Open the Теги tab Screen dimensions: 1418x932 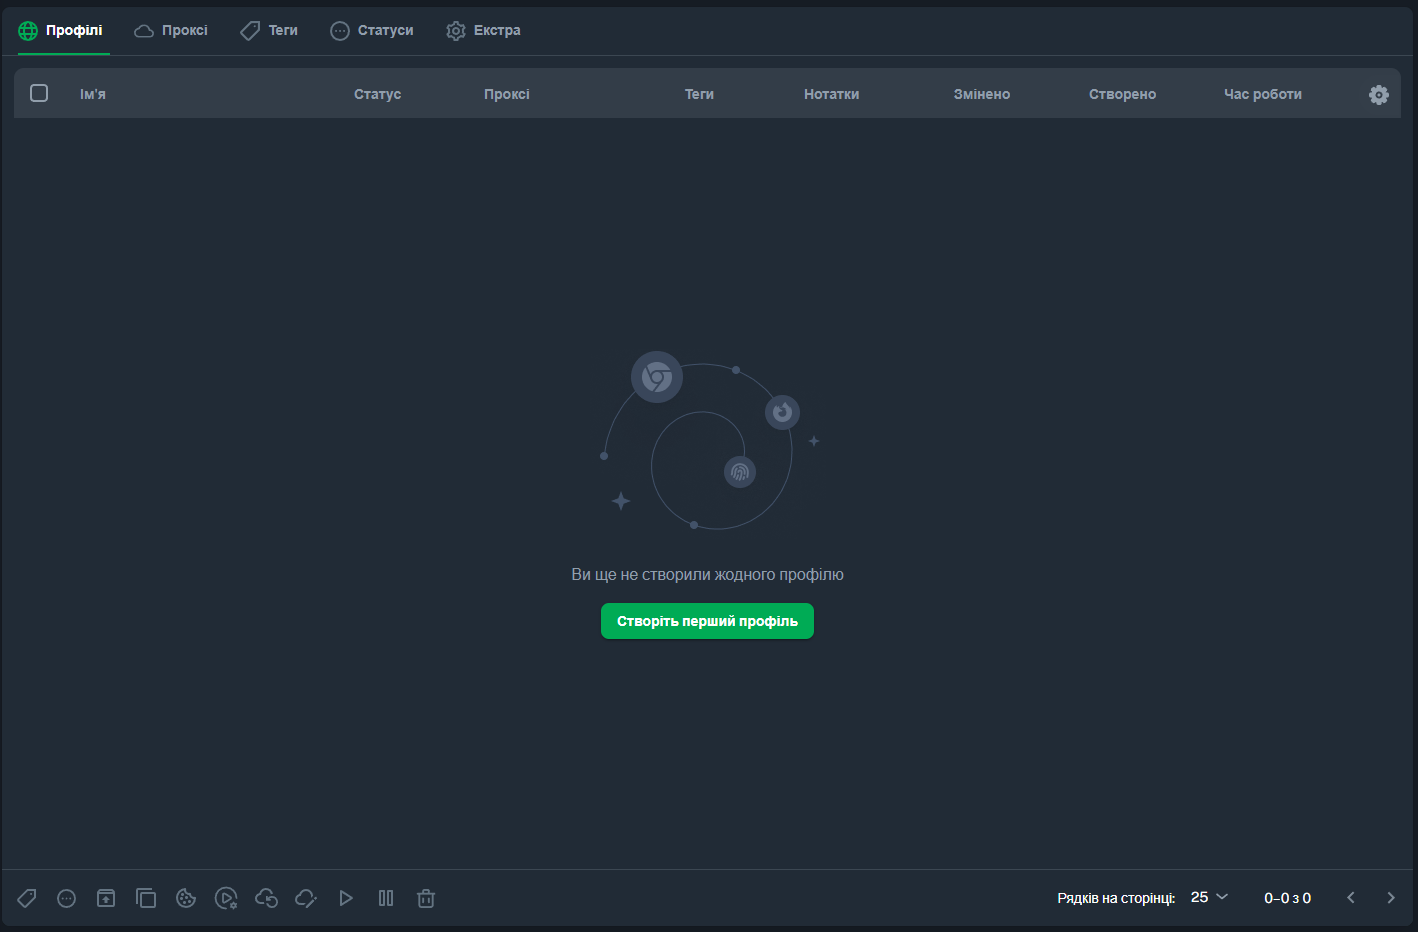tap(269, 30)
